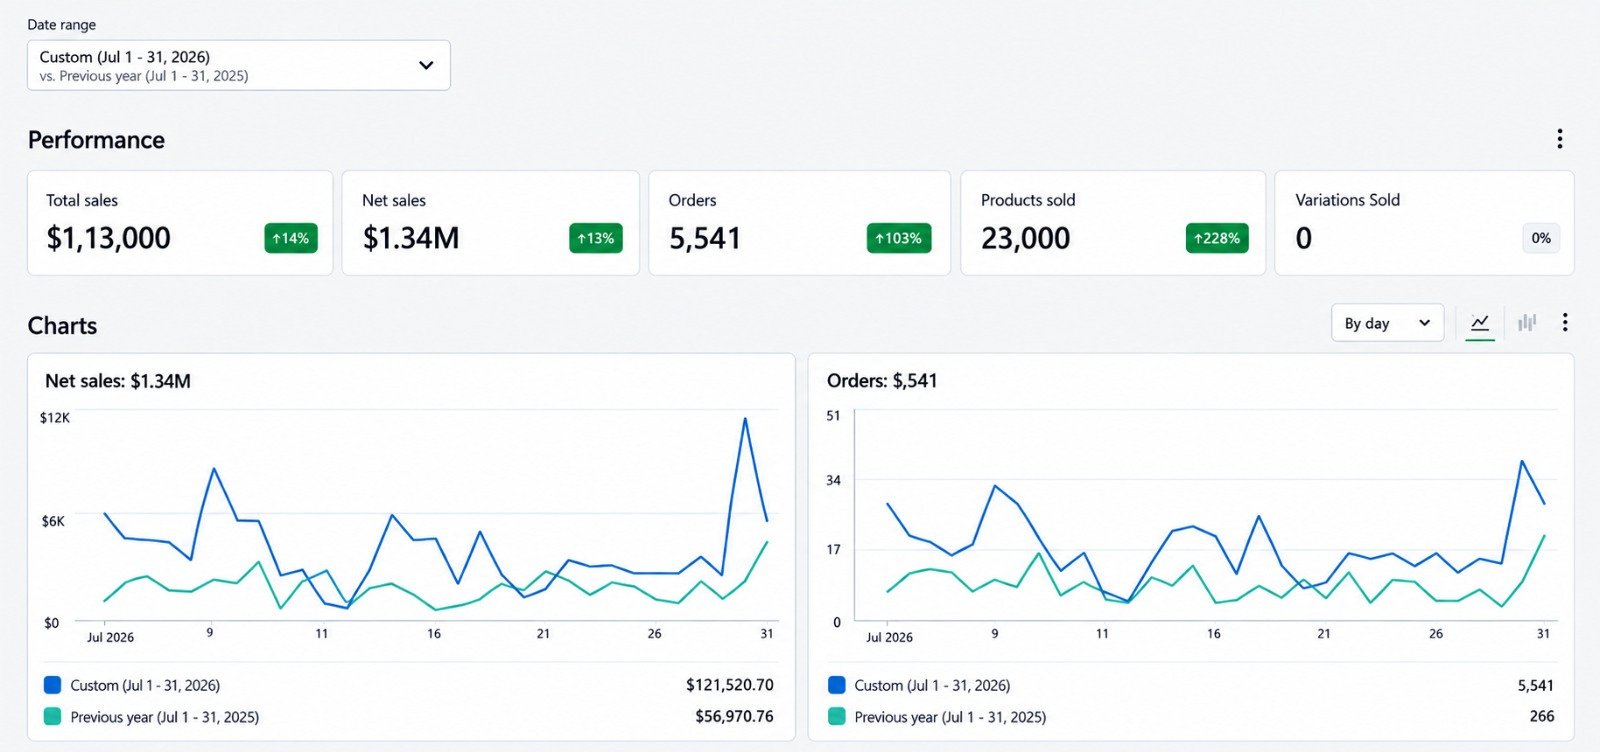1600x752 pixels.
Task: Click the $121,520.70 legend value
Action: [x=730, y=685]
